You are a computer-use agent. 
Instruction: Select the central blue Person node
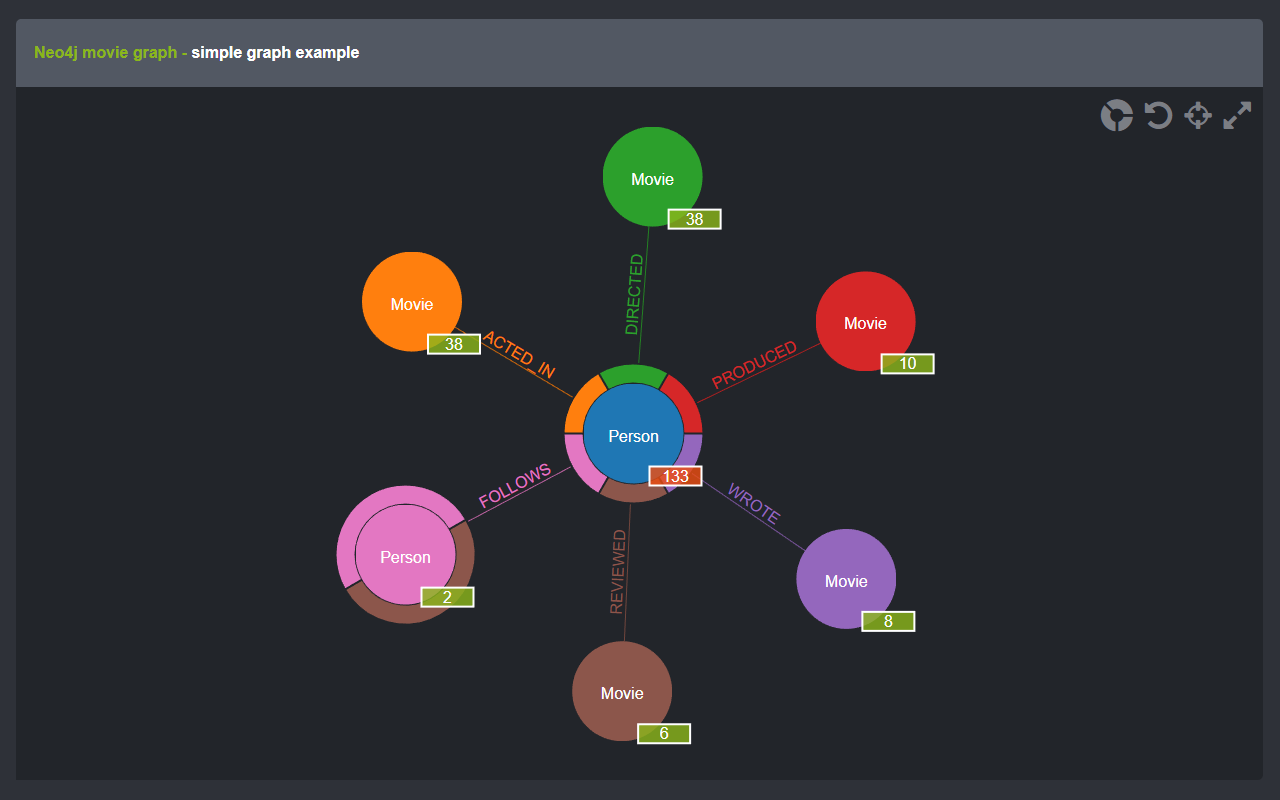[x=634, y=436]
